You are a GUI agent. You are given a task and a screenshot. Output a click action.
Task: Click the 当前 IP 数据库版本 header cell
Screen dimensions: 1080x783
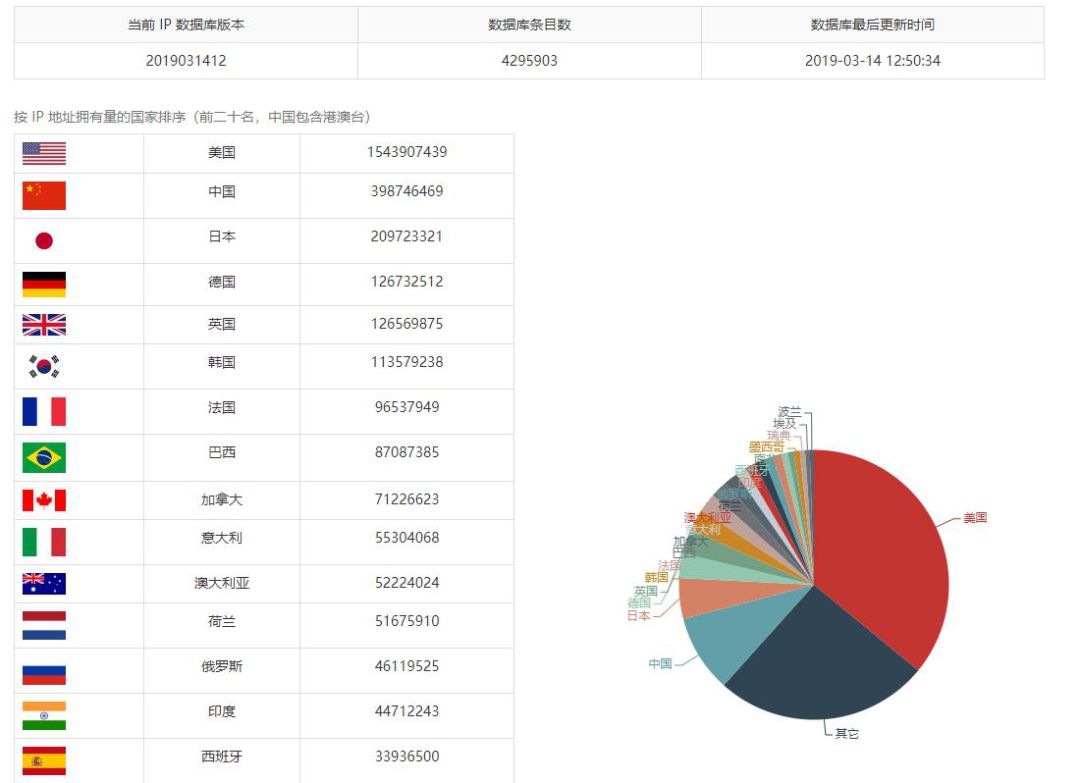tap(186, 25)
